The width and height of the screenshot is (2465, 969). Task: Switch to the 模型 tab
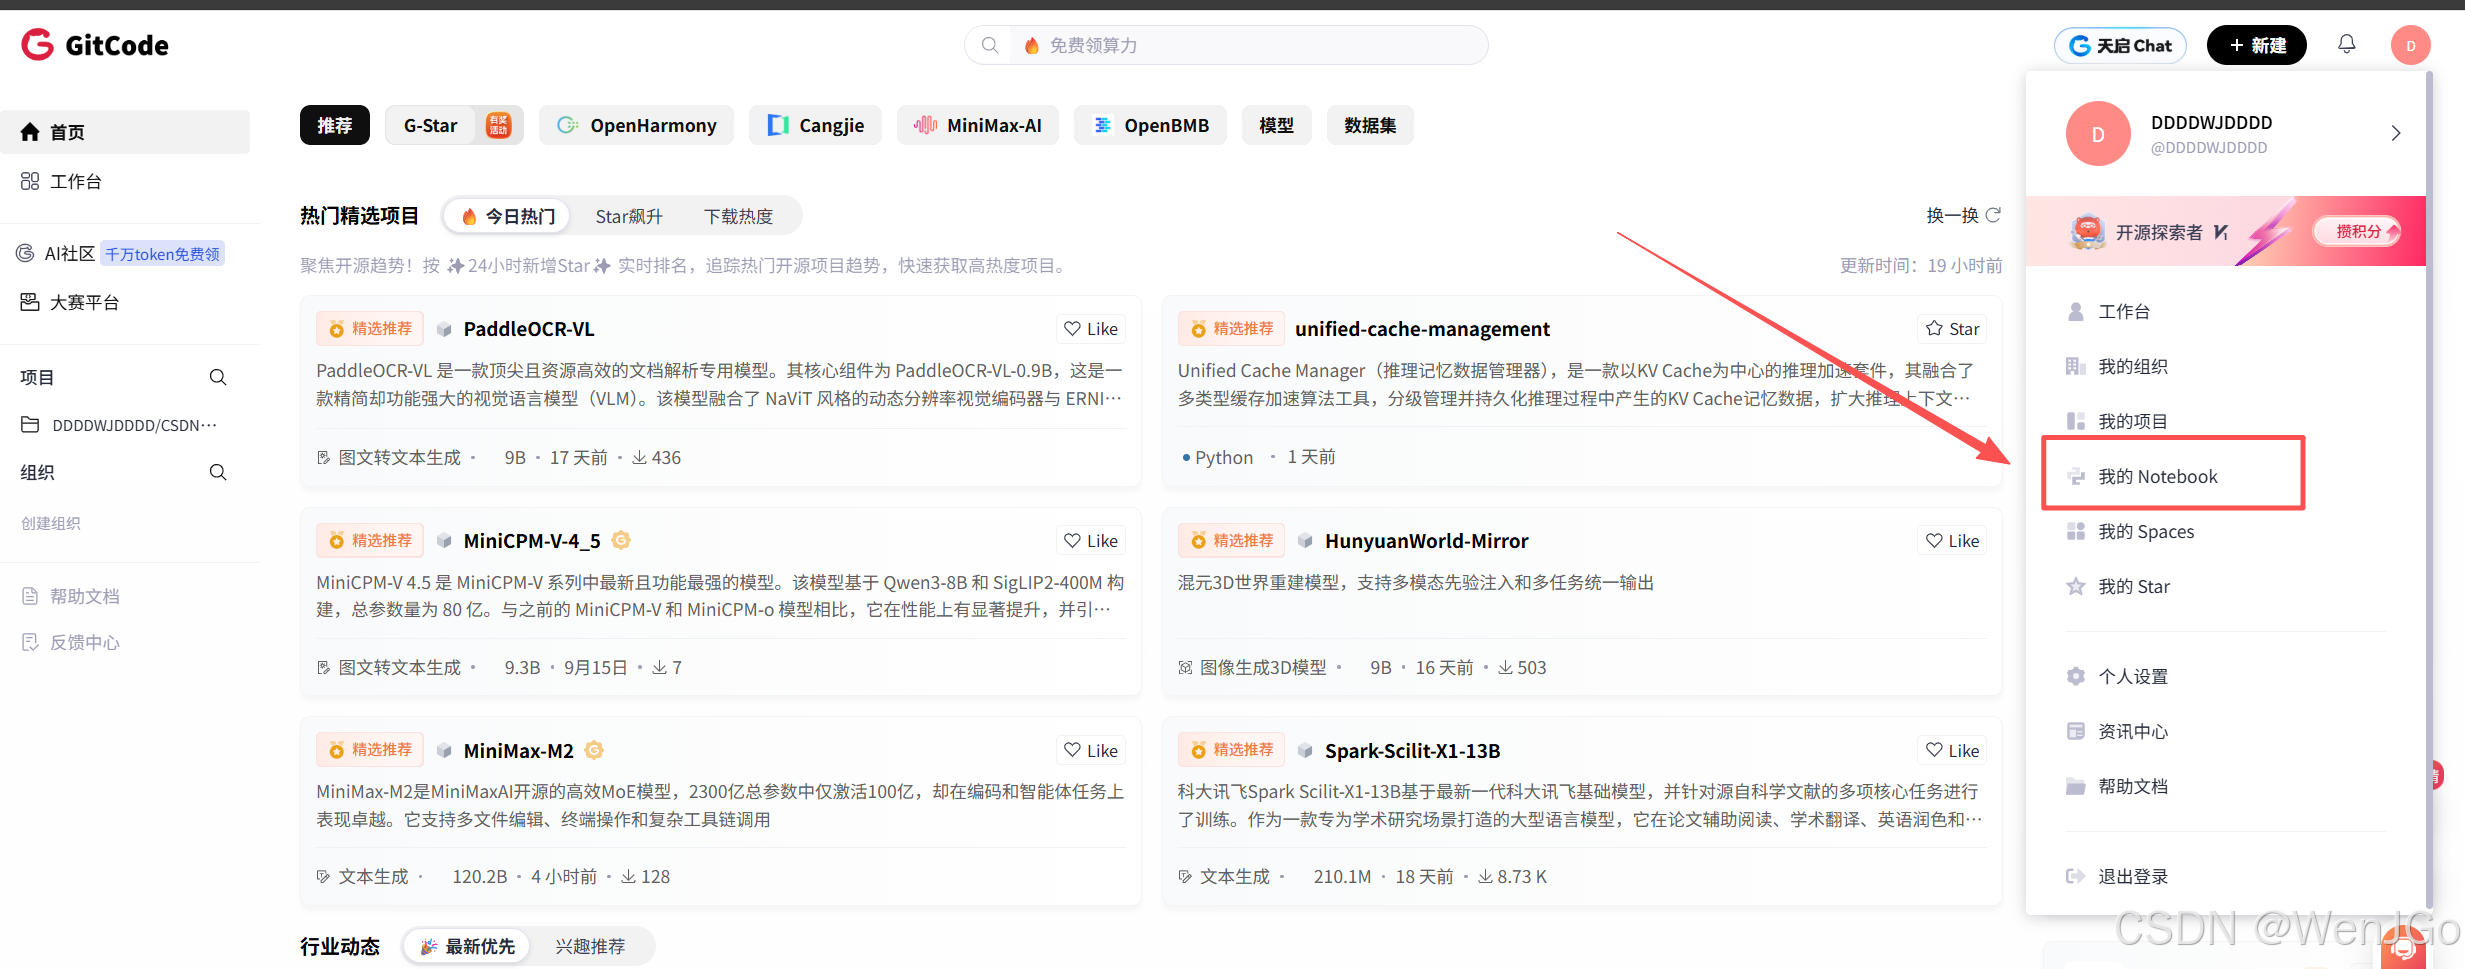click(x=1276, y=125)
